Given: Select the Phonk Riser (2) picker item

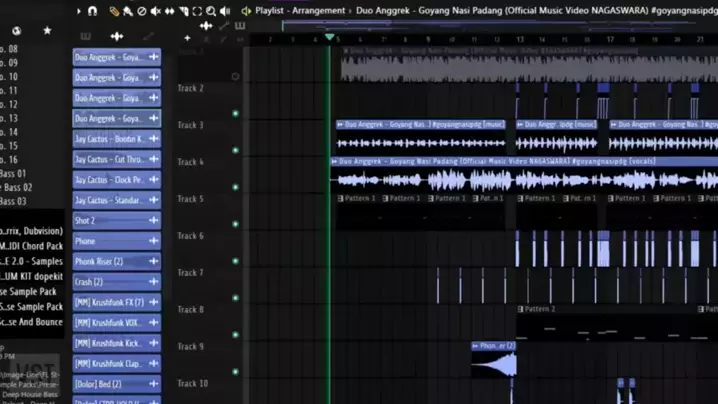Looking at the screenshot, I should tap(109, 262).
